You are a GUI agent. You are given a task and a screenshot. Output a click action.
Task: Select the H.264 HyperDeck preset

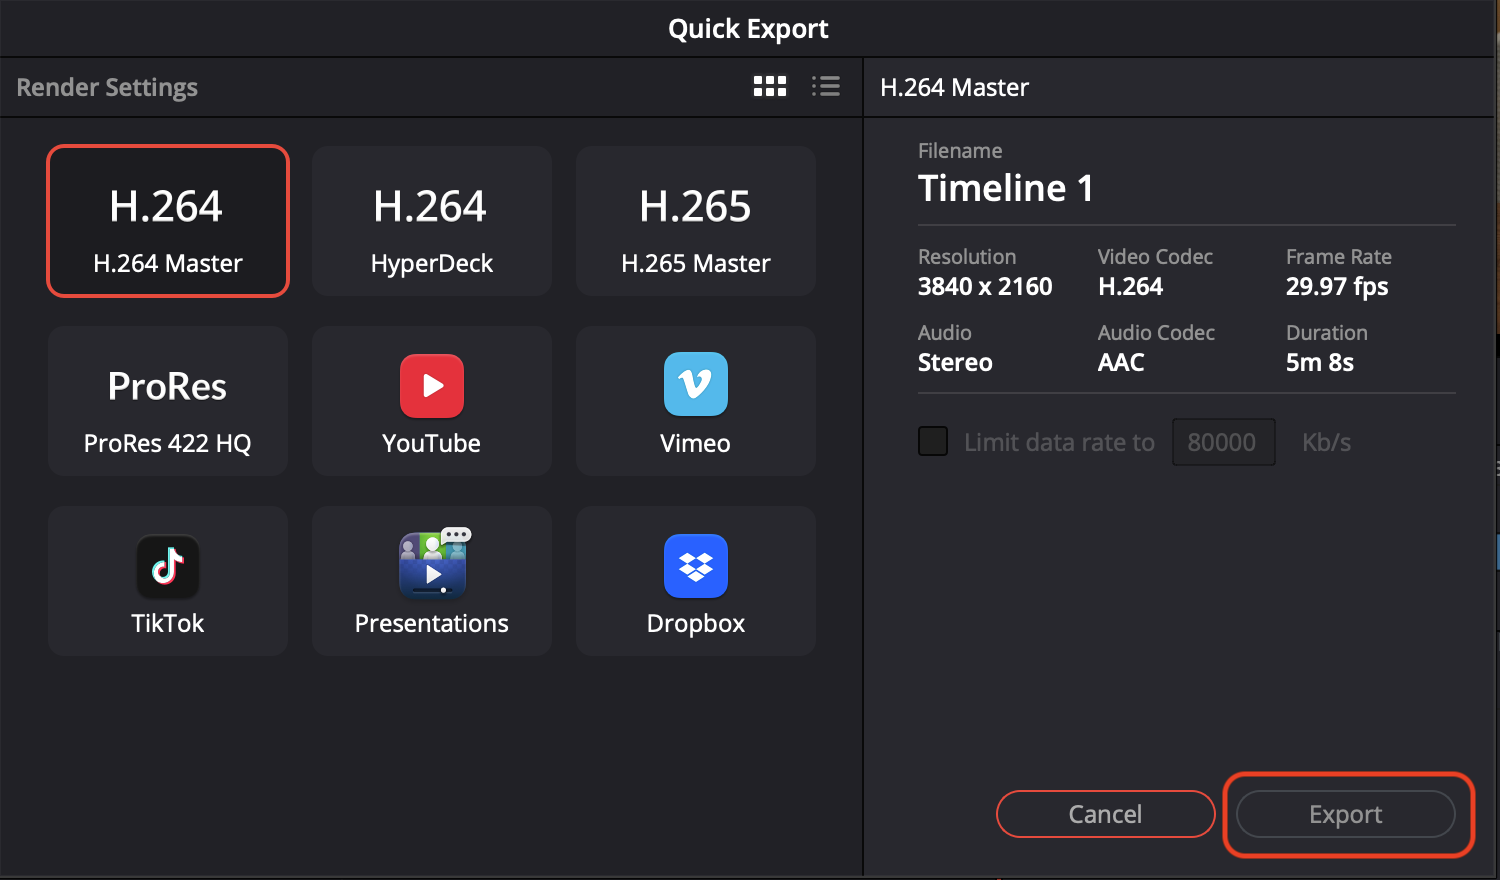point(432,221)
